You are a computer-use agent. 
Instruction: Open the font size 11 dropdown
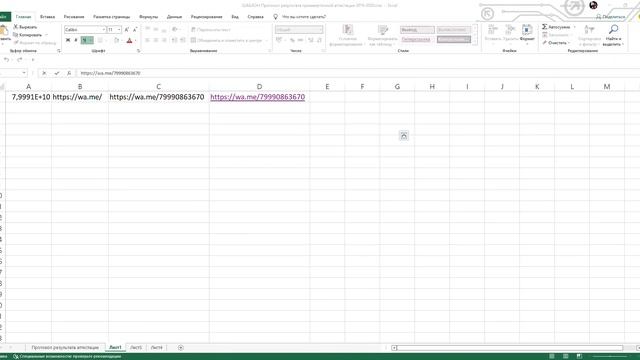119,30
